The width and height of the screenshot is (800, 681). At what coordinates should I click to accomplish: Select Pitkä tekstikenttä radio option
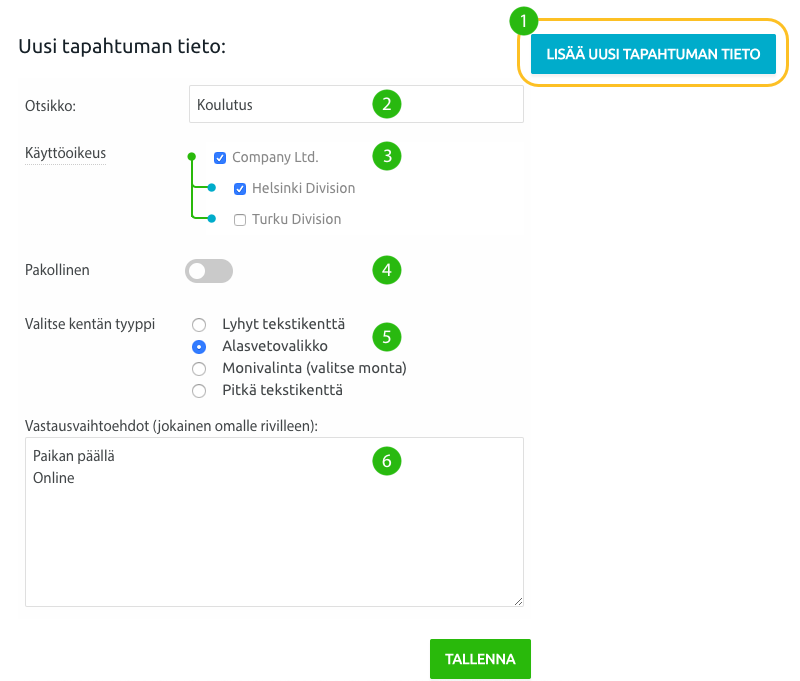pos(199,391)
